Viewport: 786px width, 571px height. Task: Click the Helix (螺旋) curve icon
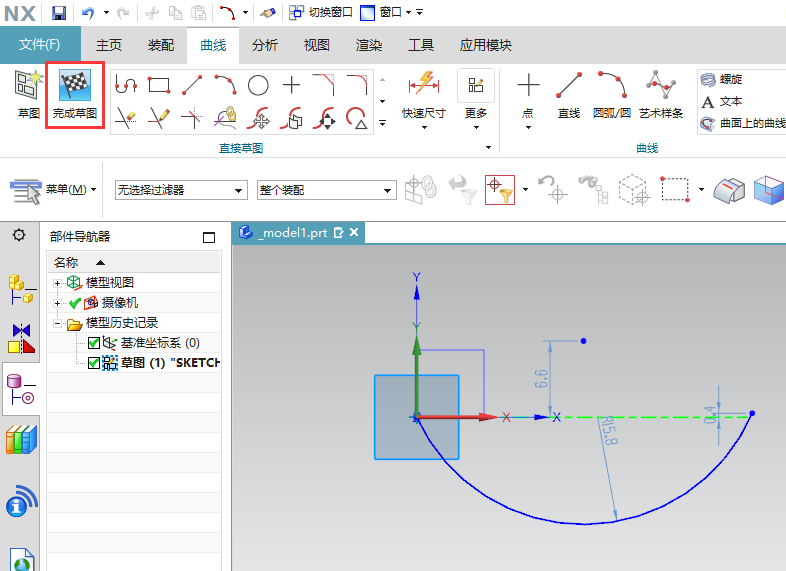(x=708, y=80)
